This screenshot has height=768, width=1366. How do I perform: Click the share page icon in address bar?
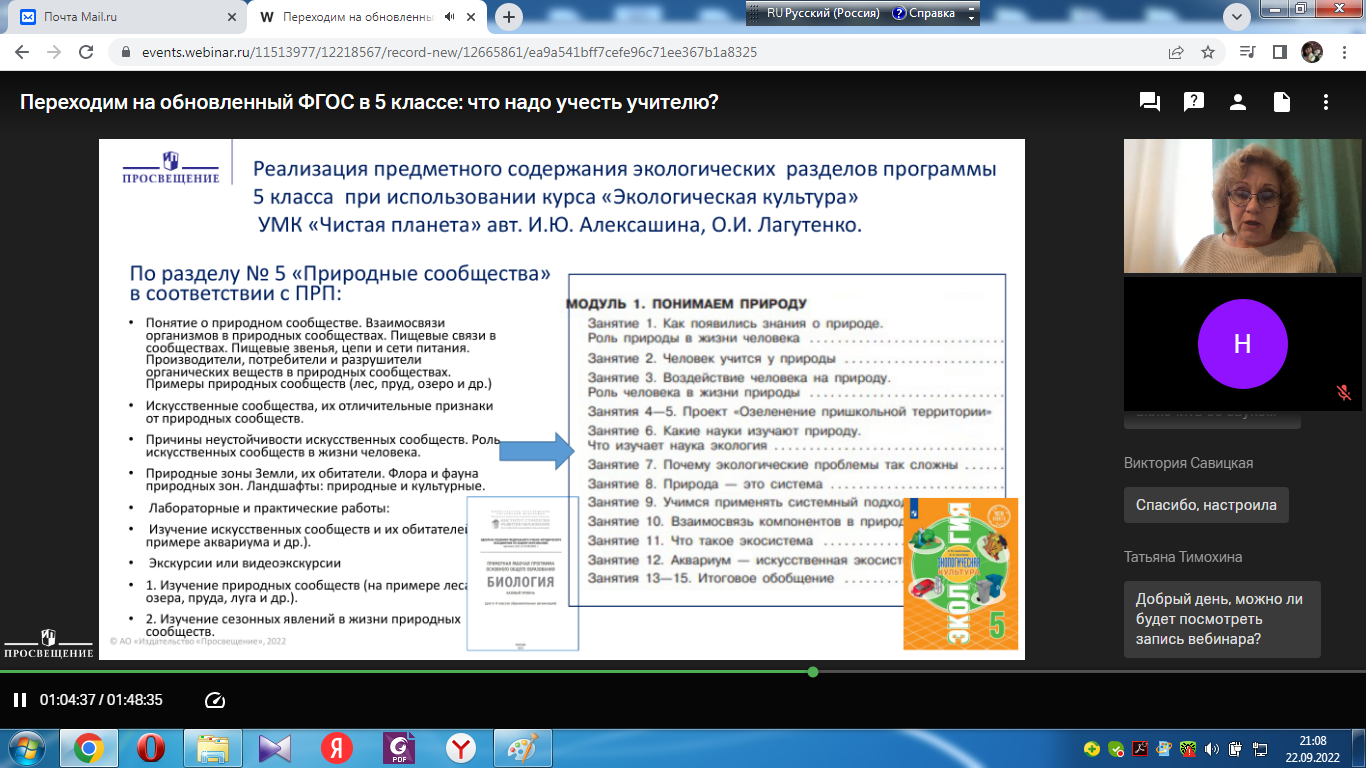[1176, 52]
